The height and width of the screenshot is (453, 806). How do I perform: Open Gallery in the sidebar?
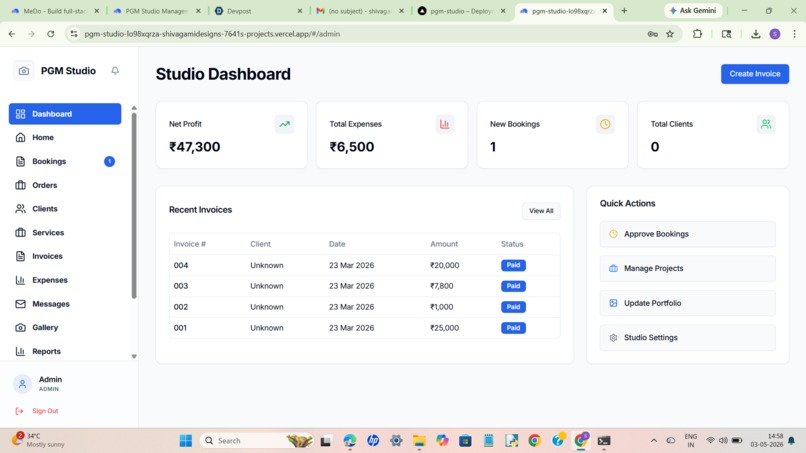(x=65, y=328)
